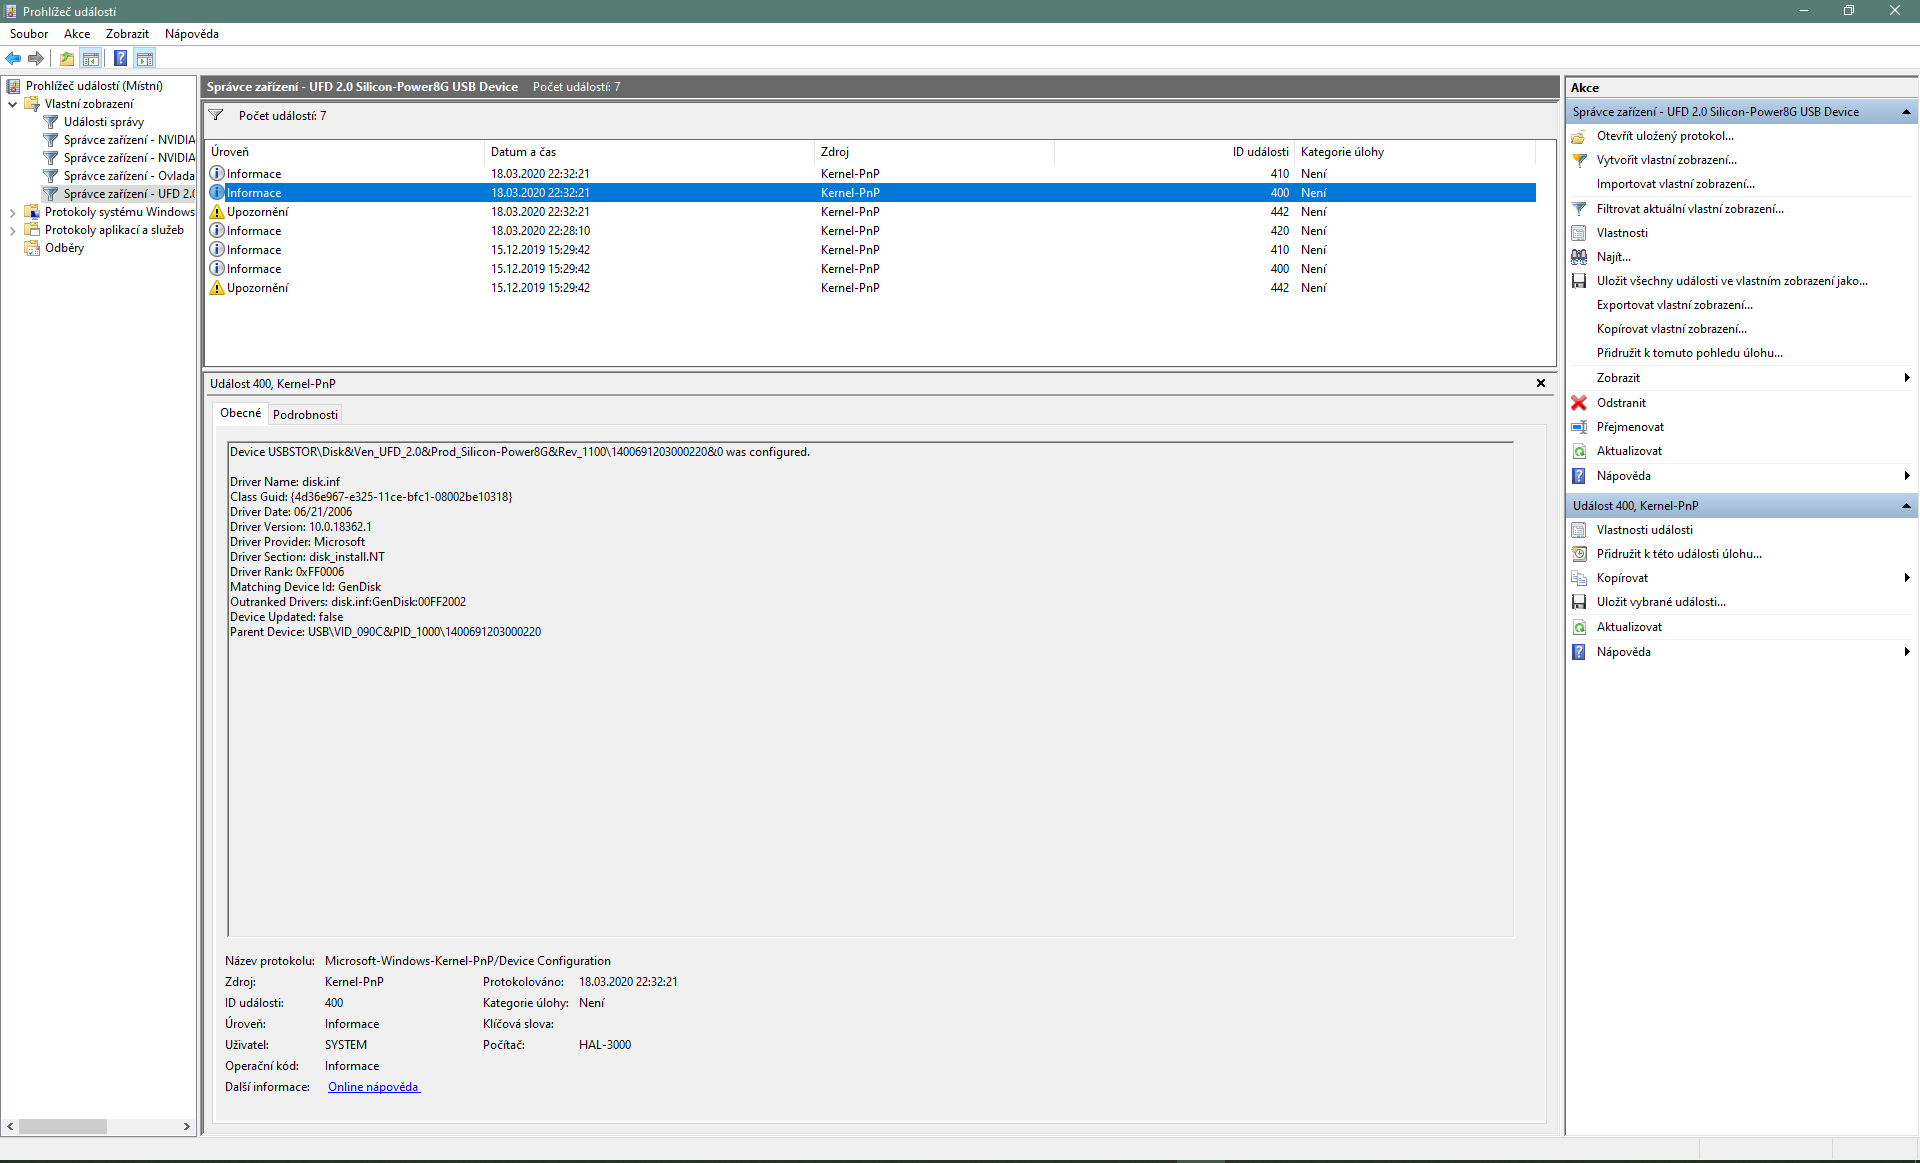1920x1163 pixels.
Task: Click the back arrow toolbar icon
Action: (13, 59)
